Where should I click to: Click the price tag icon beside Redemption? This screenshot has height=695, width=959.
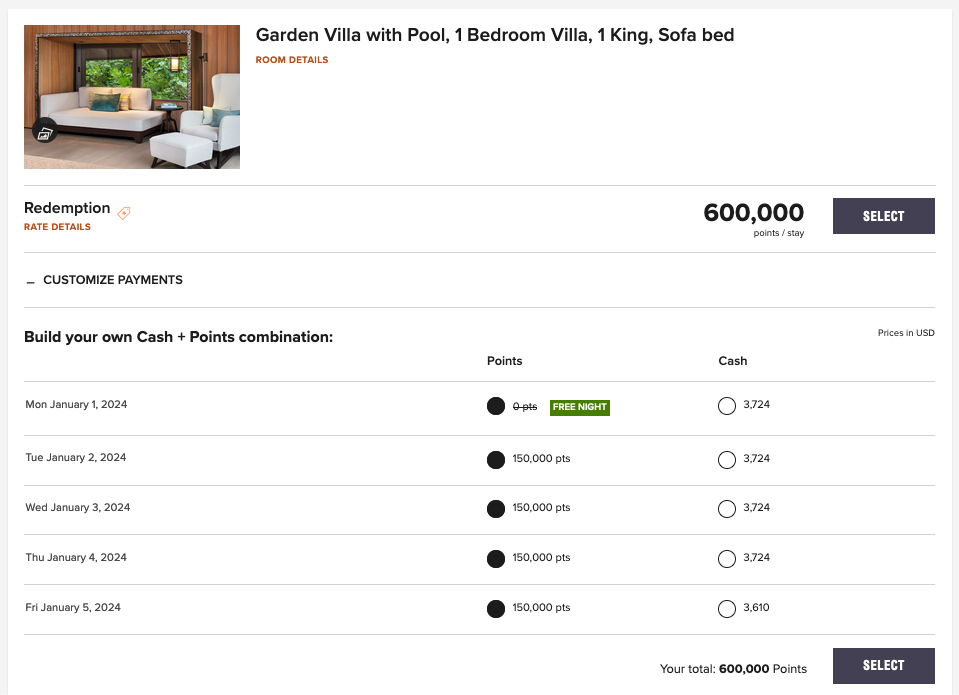click(x=123, y=213)
